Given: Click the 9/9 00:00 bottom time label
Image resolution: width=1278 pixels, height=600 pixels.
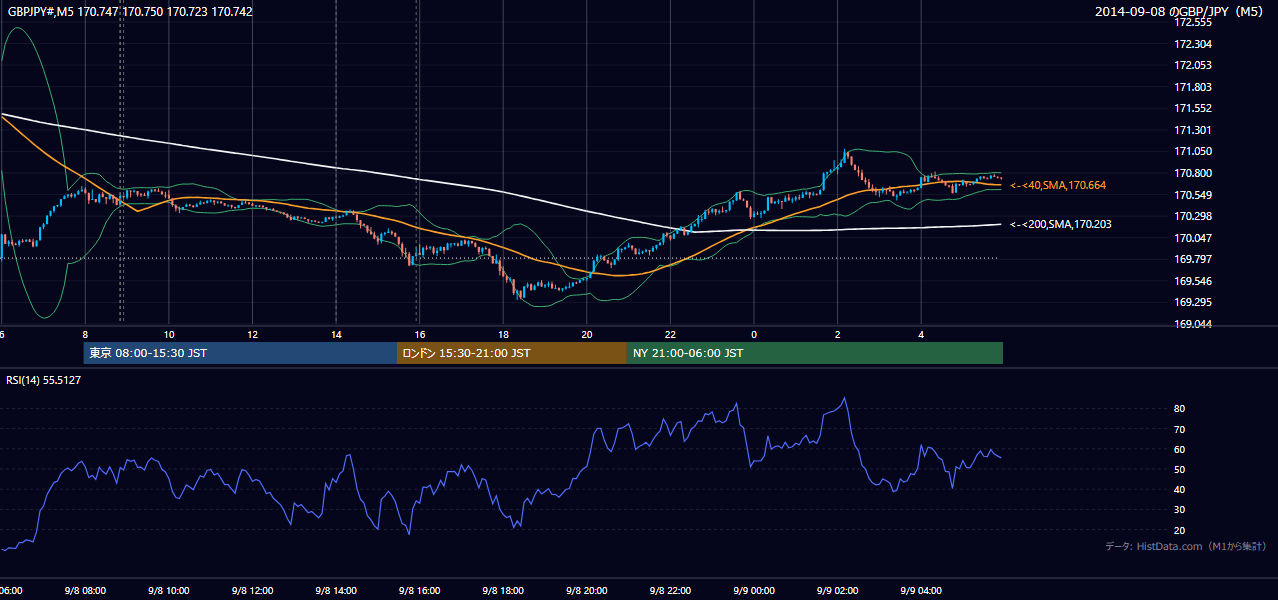Looking at the screenshot, I should coord(754,590).
